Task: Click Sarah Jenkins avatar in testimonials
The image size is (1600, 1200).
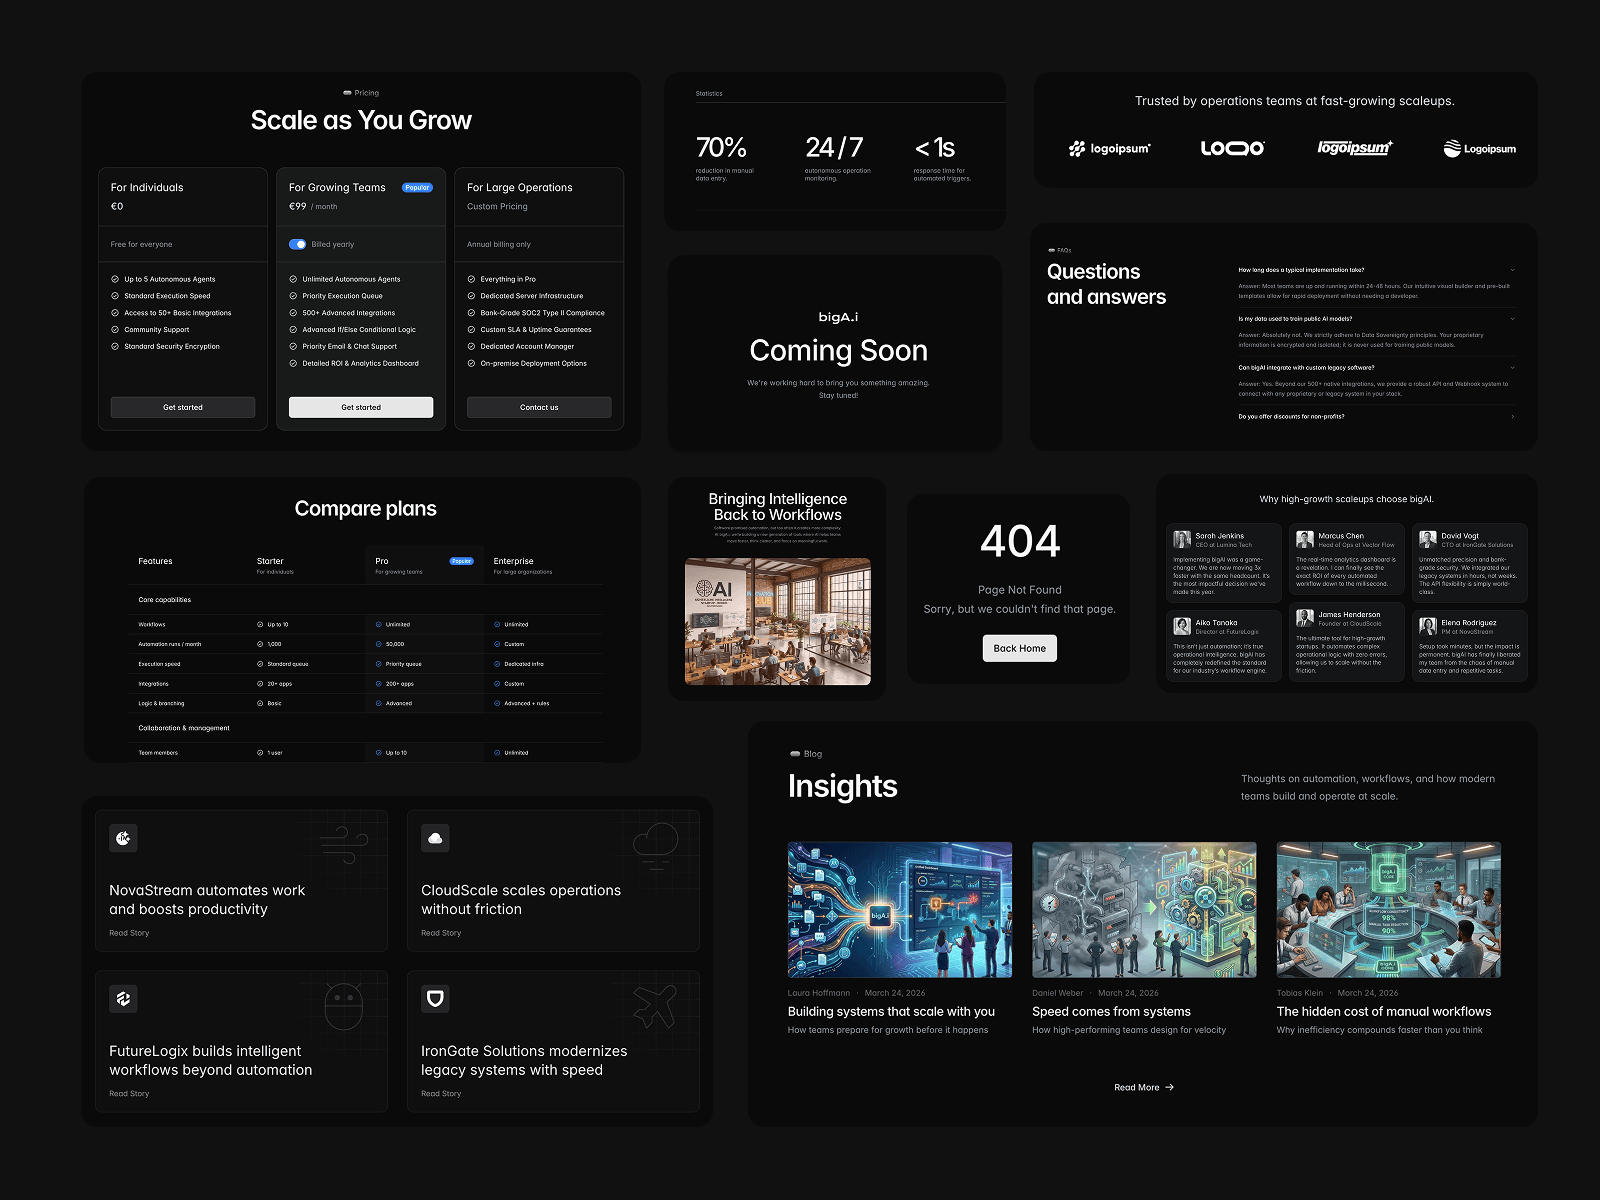Action: coord(1182,539)
